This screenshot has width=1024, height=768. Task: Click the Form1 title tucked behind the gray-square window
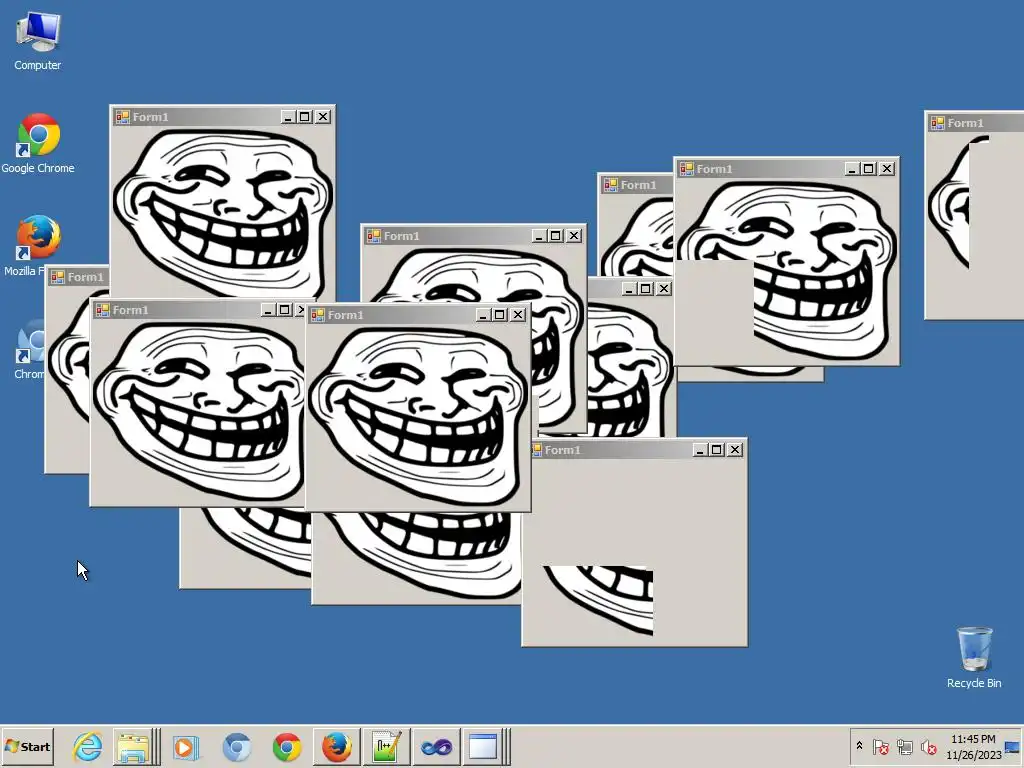(x=638, y=185)
